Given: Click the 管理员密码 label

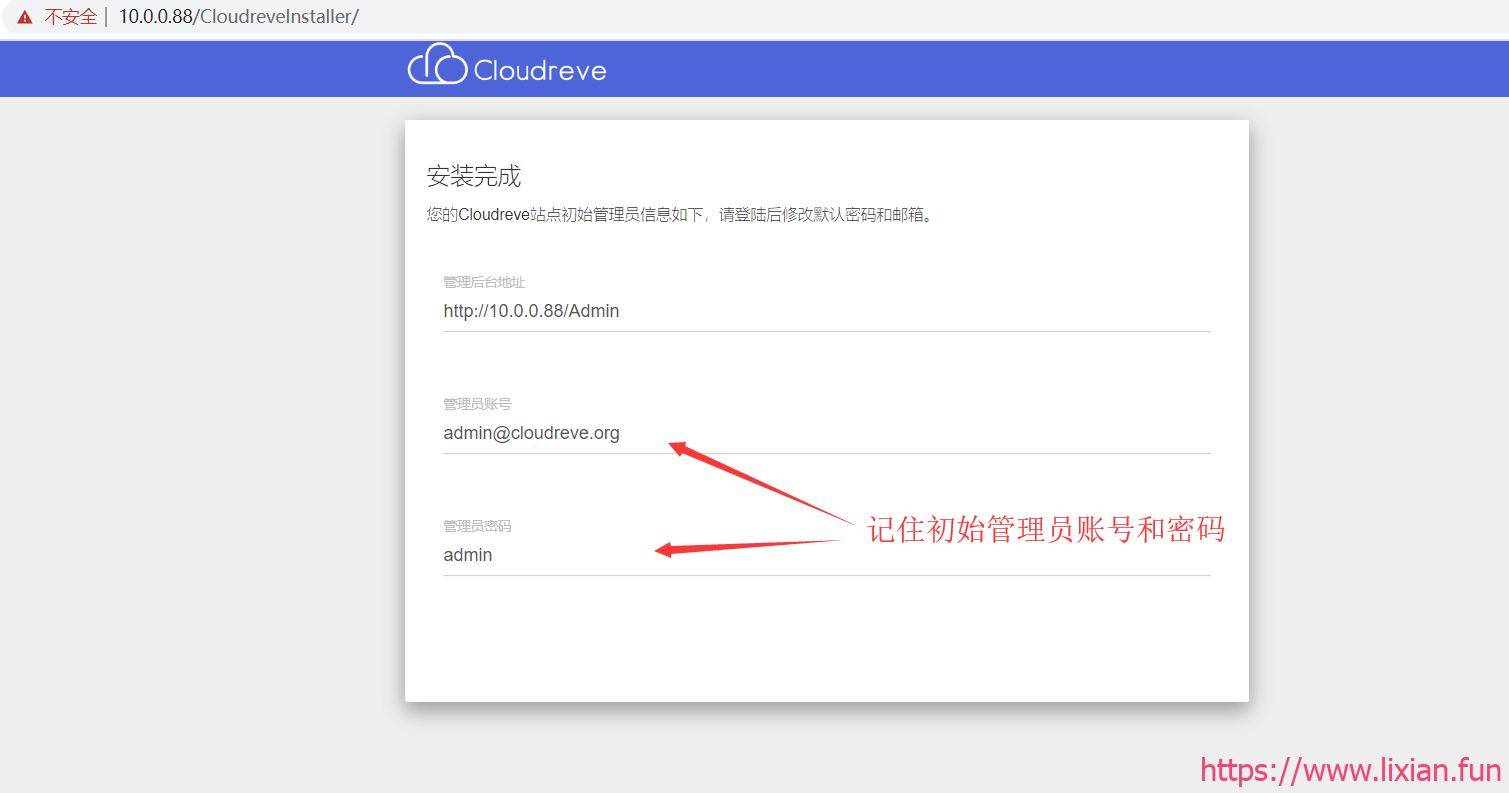Looking at the screenshot, I should tap(477, 526).
